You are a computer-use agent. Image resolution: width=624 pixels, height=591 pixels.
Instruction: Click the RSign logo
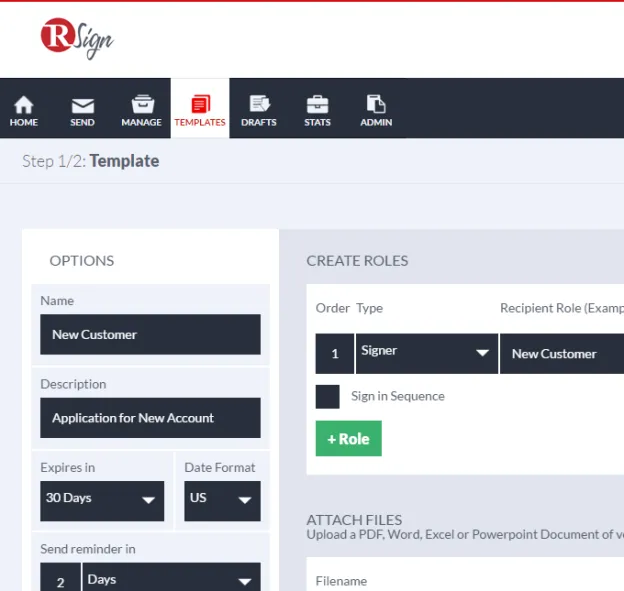[77, 39]
